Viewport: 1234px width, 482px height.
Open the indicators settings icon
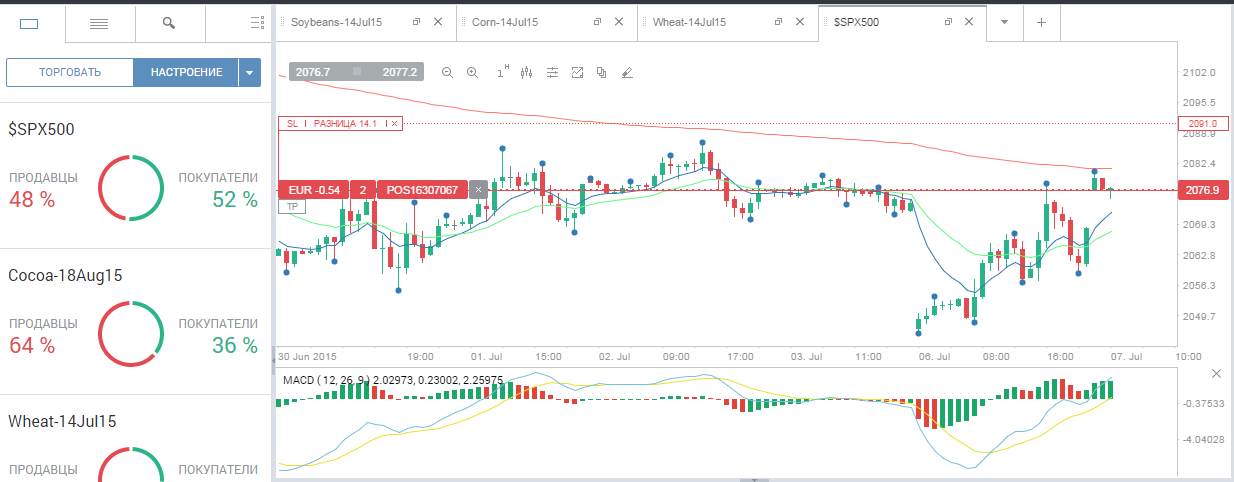(552, 72)
